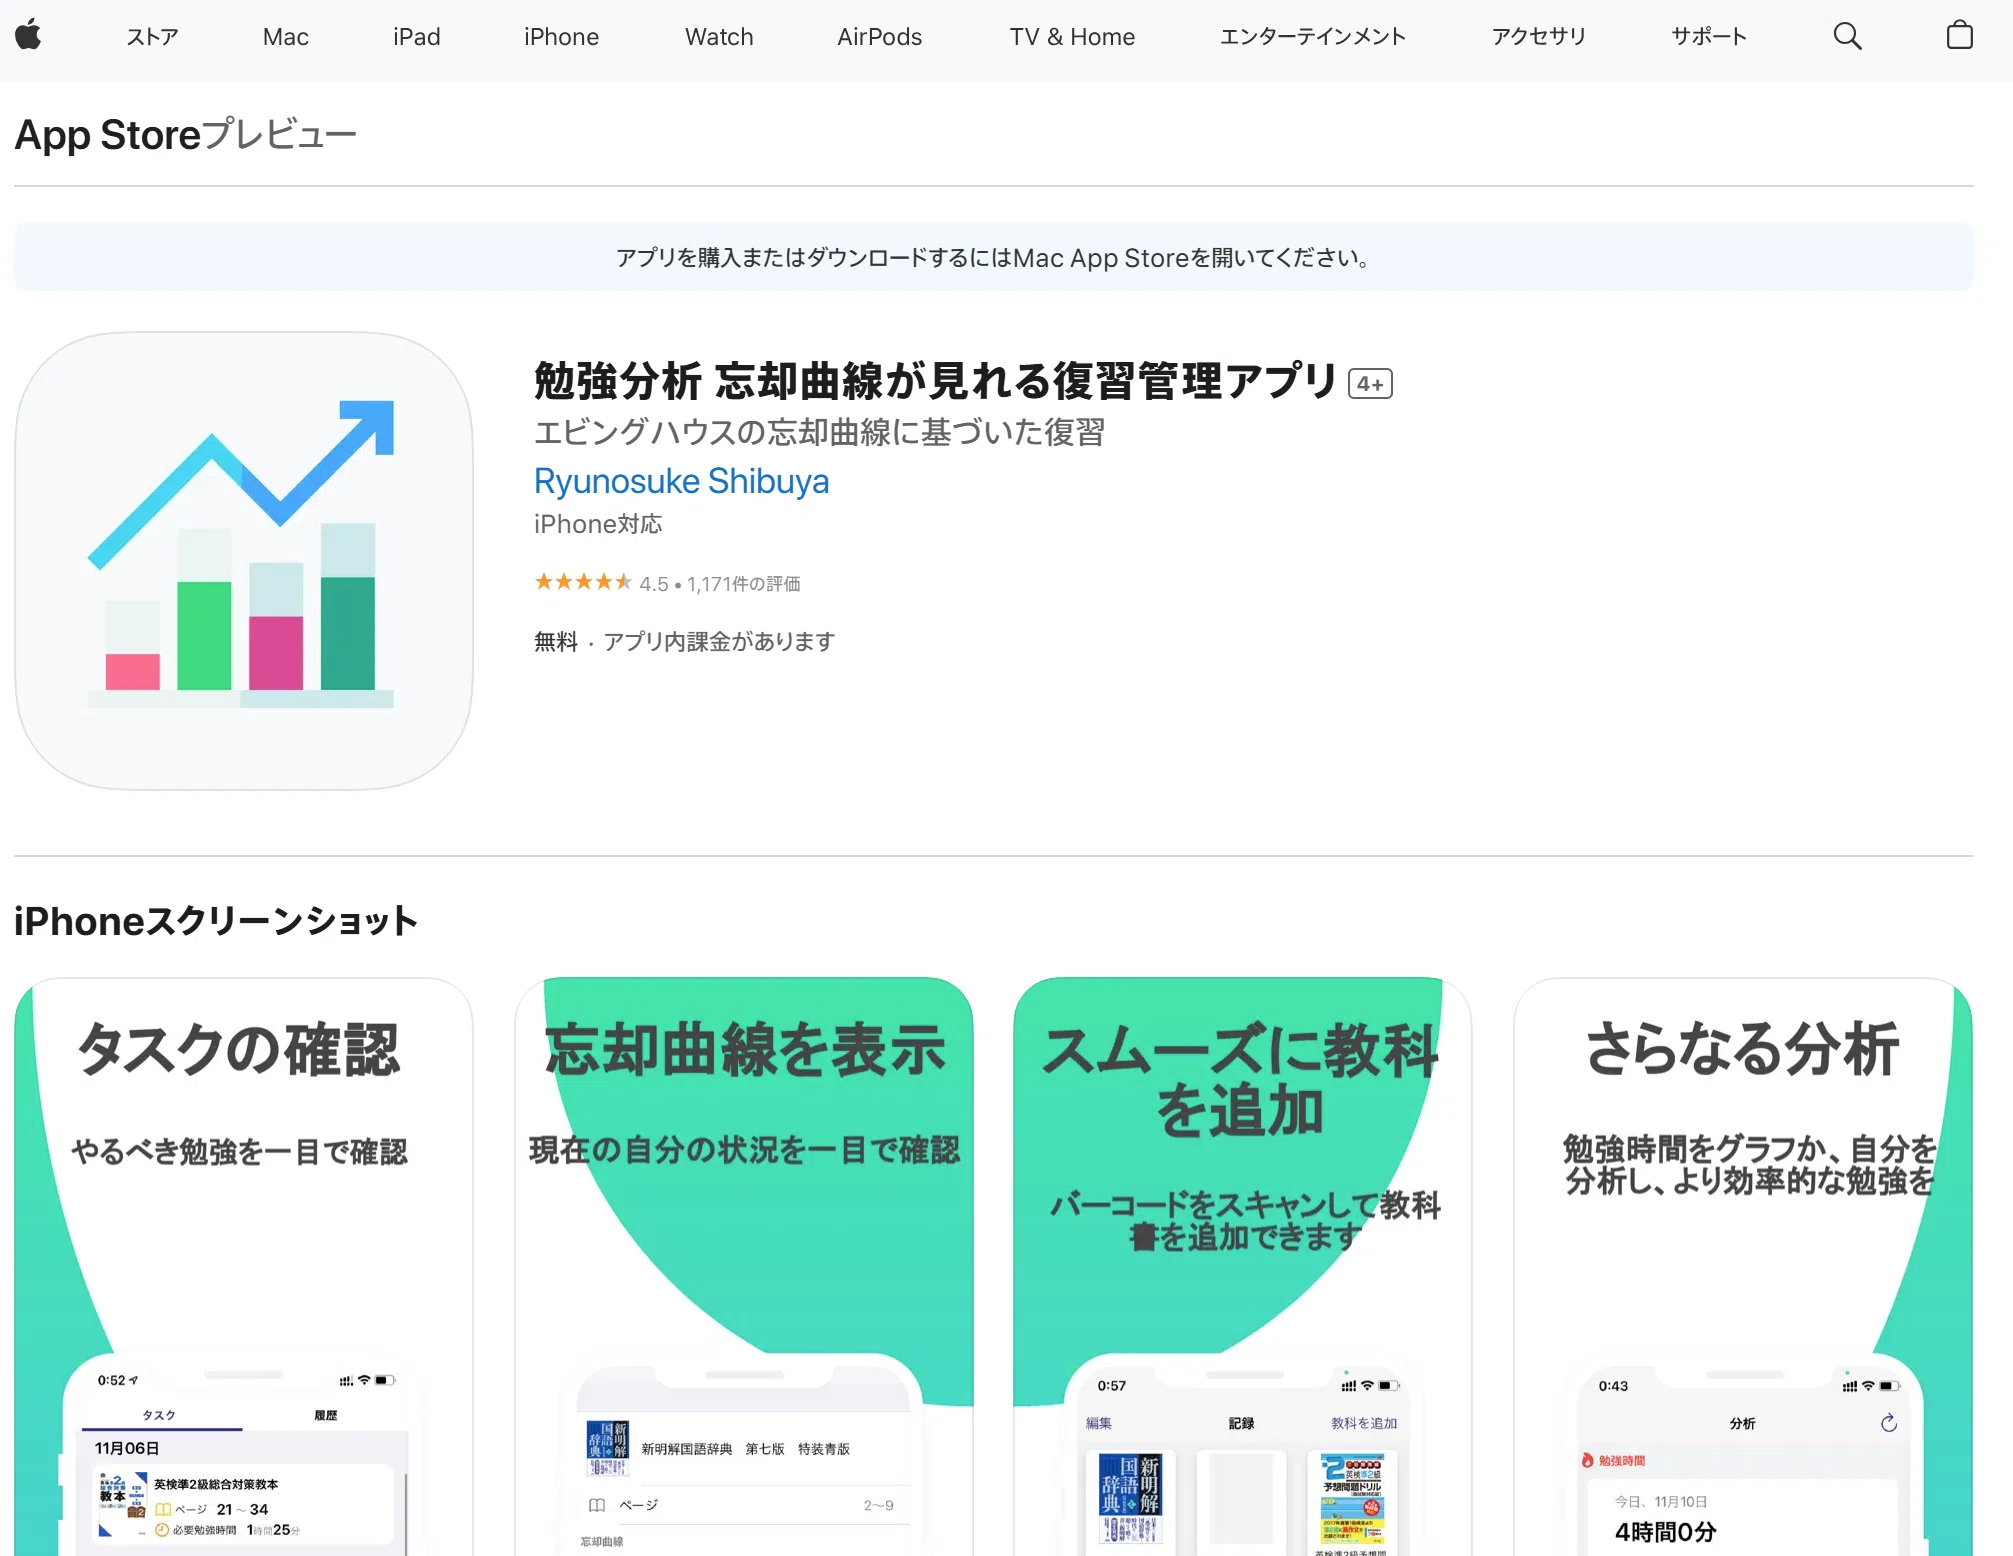Open the 忘却曲線を表示 screenshot
Viewport: 2013px width, 1556px height.
pos(744,1266)
